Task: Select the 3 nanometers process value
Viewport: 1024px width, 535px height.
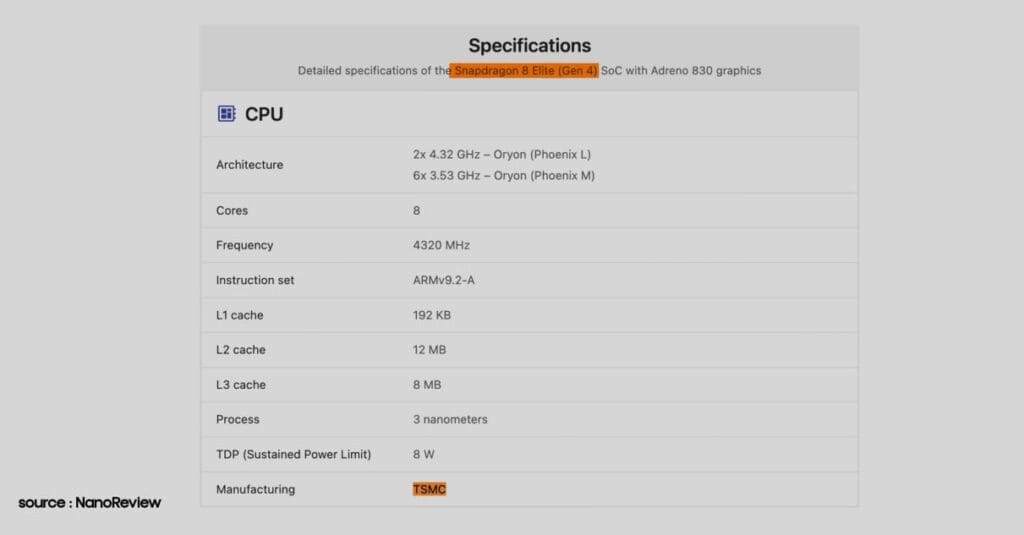Action: point(450,420)
